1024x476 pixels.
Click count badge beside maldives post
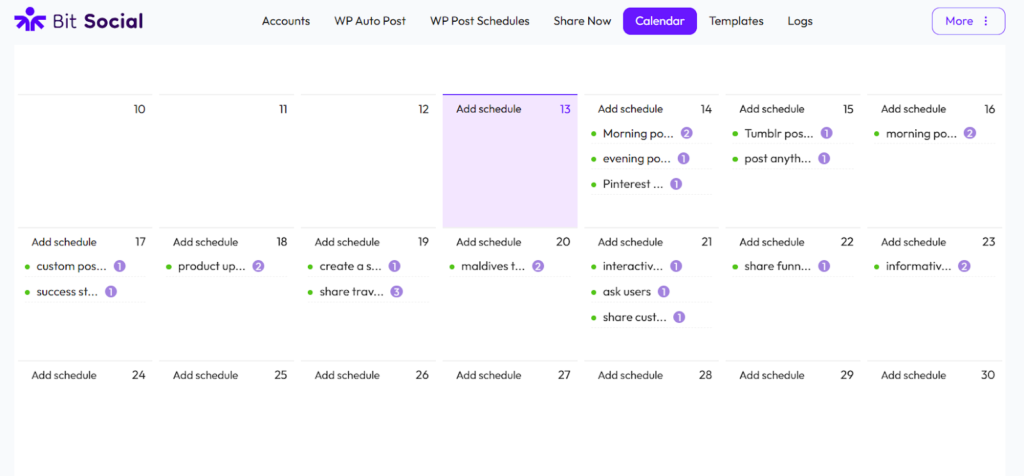(538, 266)
